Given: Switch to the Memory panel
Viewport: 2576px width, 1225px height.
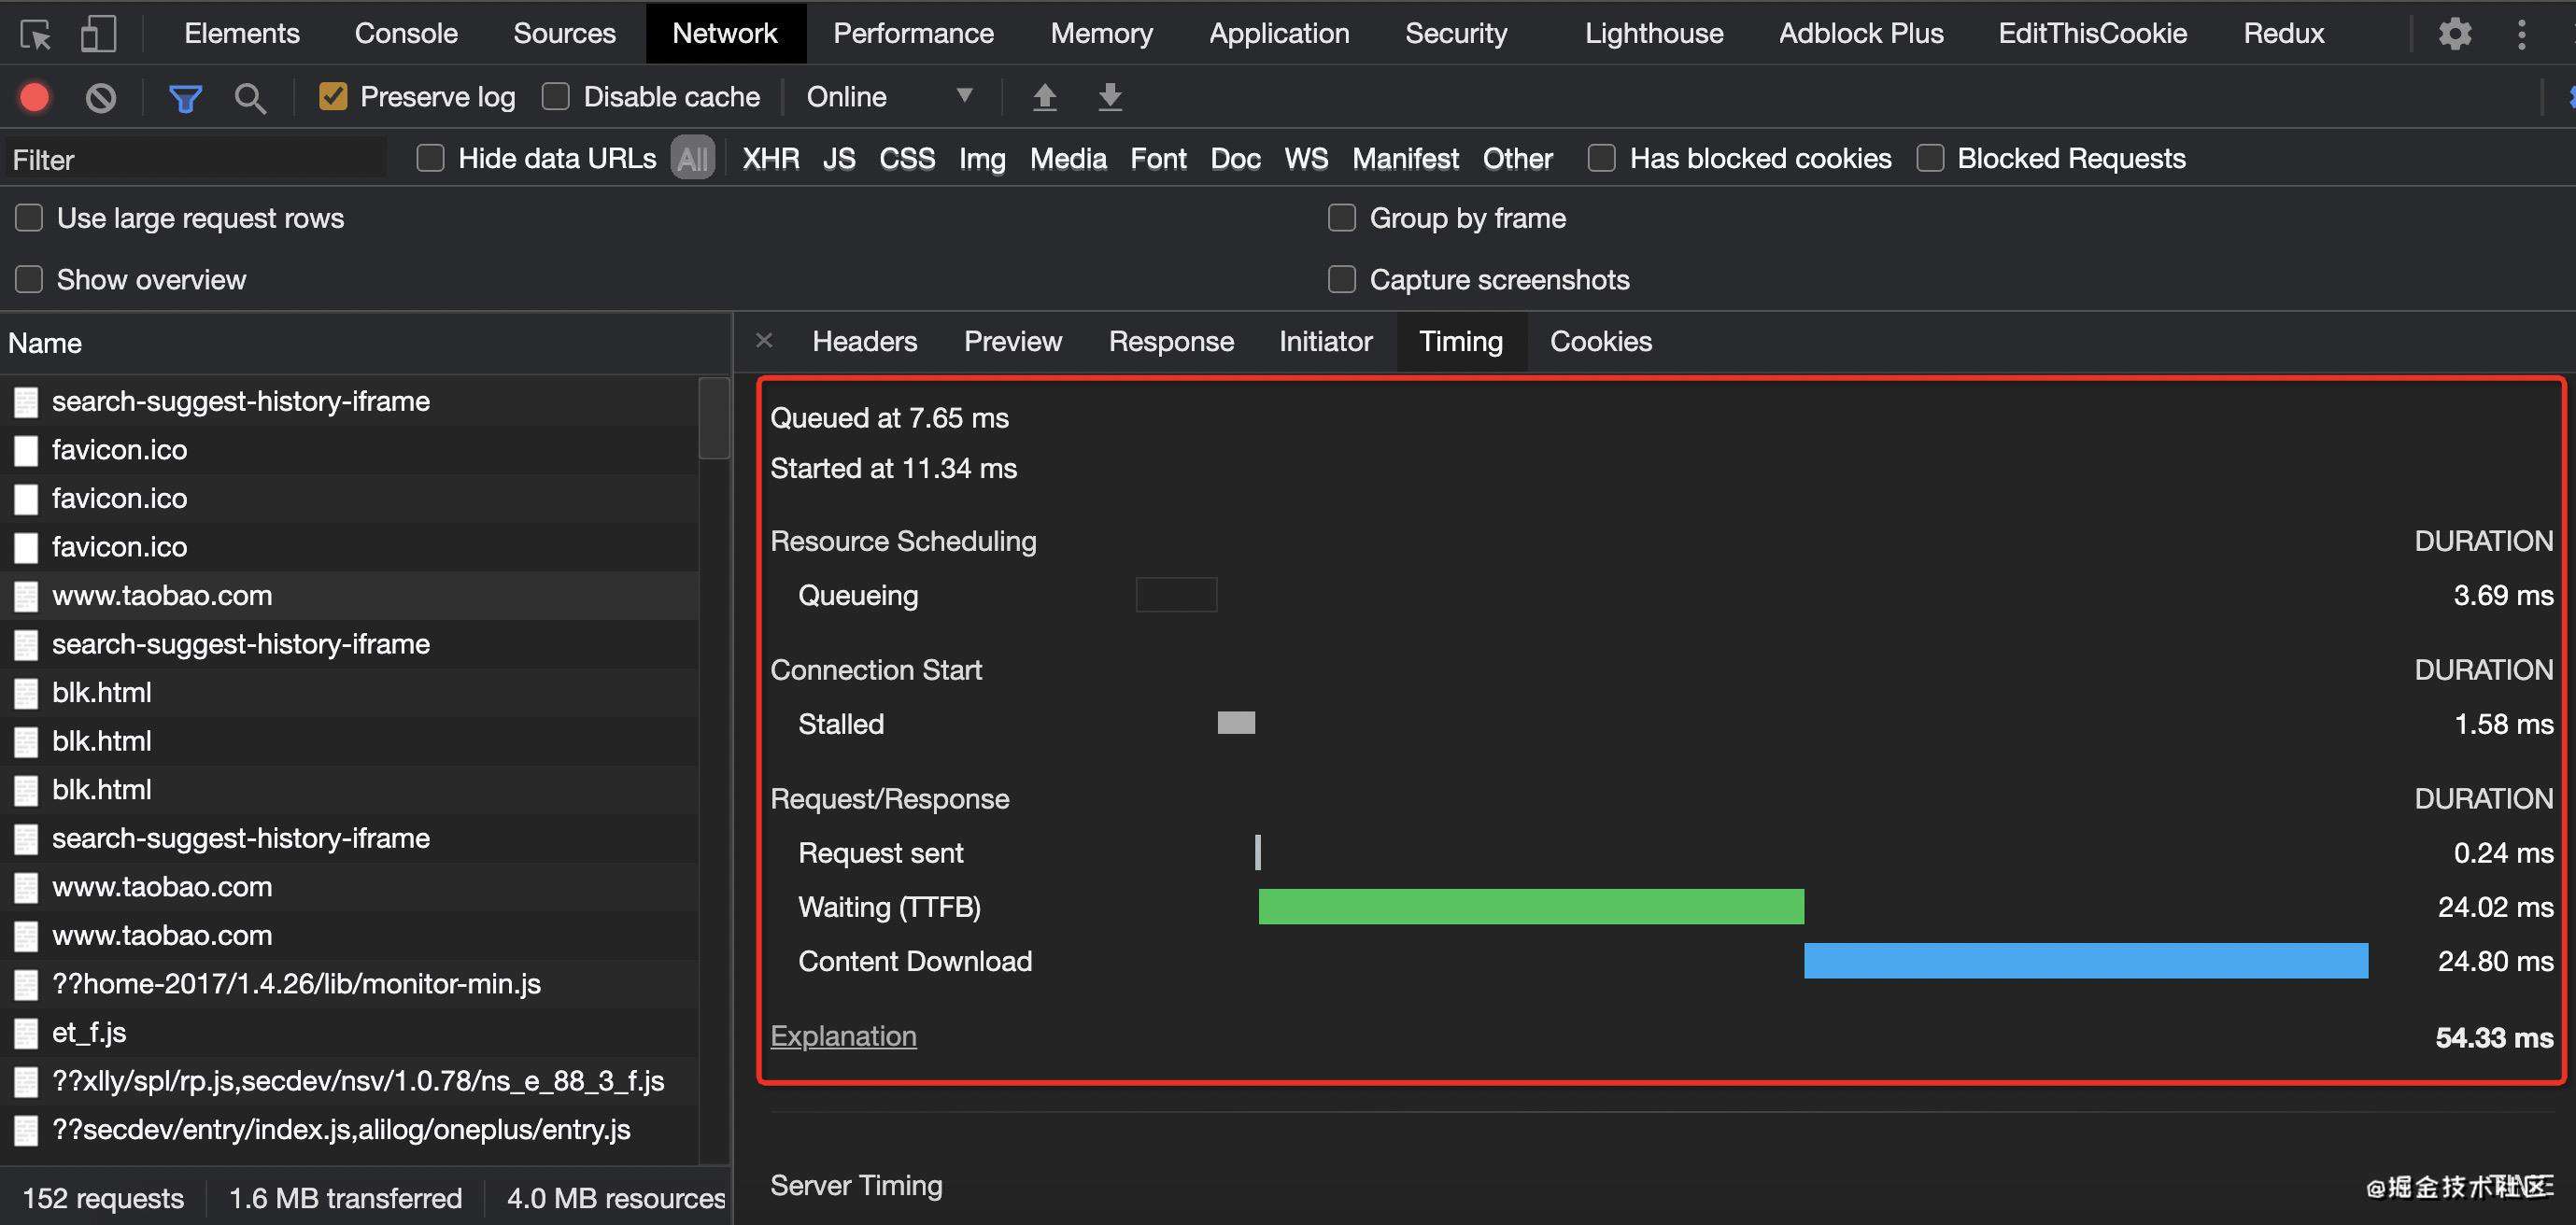Looking at the screenshot, I should pyautogui.click(x=1101, y=34).
